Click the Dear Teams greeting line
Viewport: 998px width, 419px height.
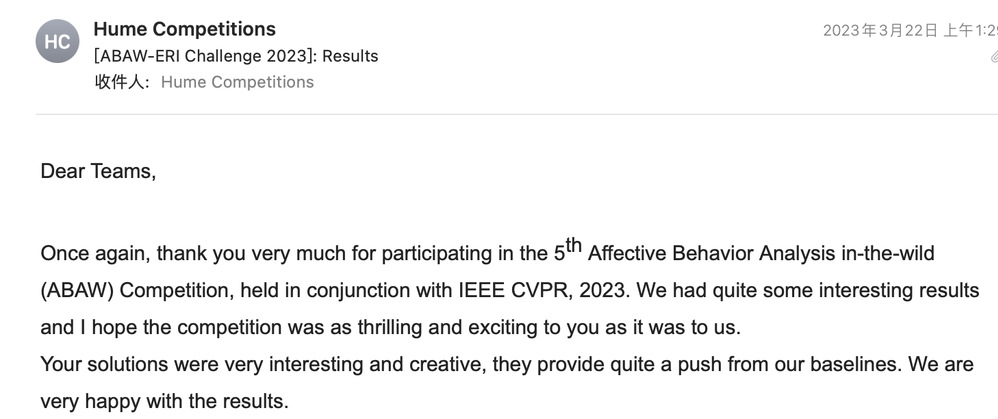pyautogui.click(x=98, y=171)
